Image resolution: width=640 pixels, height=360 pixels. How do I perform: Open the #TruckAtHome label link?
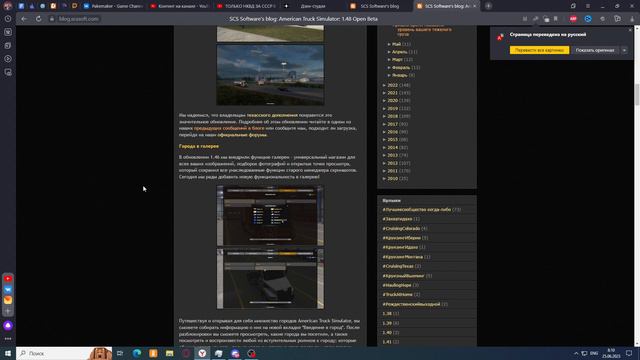397,294
